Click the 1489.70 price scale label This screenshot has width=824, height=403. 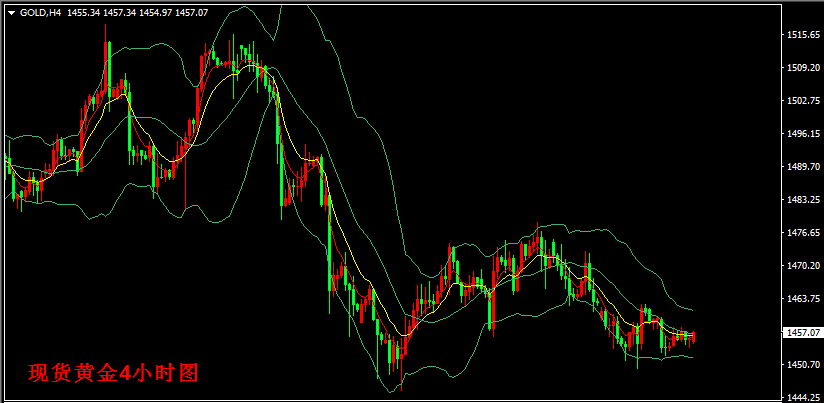[804, 167]
